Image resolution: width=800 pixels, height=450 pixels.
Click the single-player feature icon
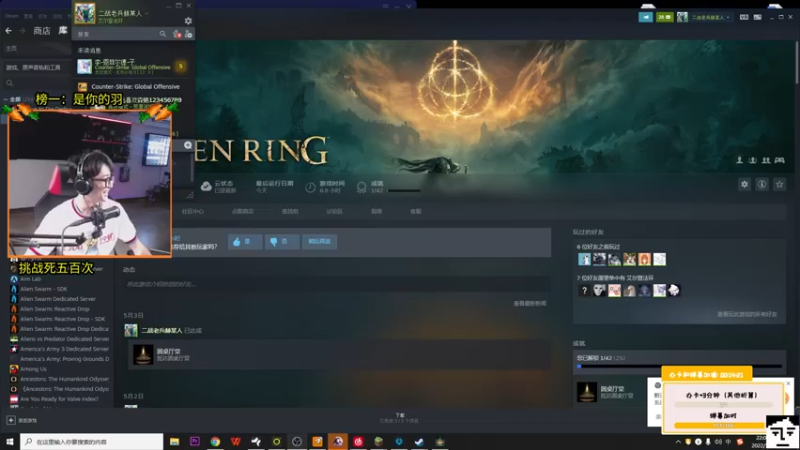[x=739, y=160]
